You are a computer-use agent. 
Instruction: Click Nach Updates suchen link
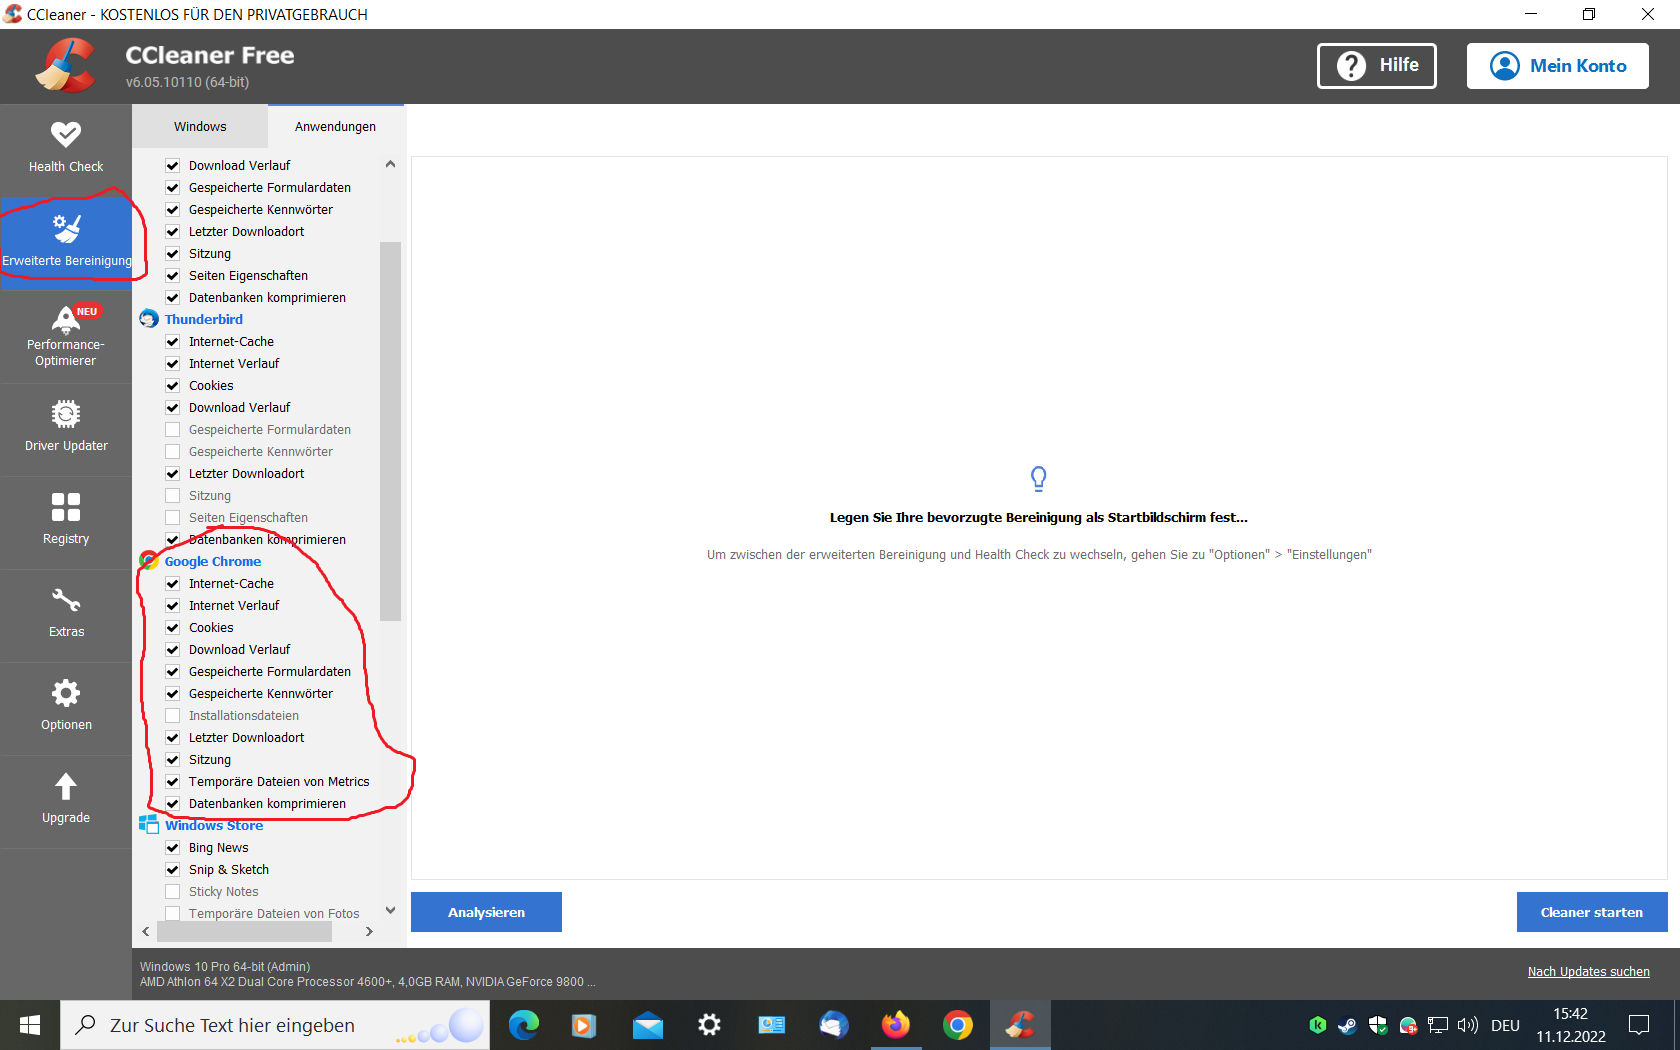point(1589,972)
